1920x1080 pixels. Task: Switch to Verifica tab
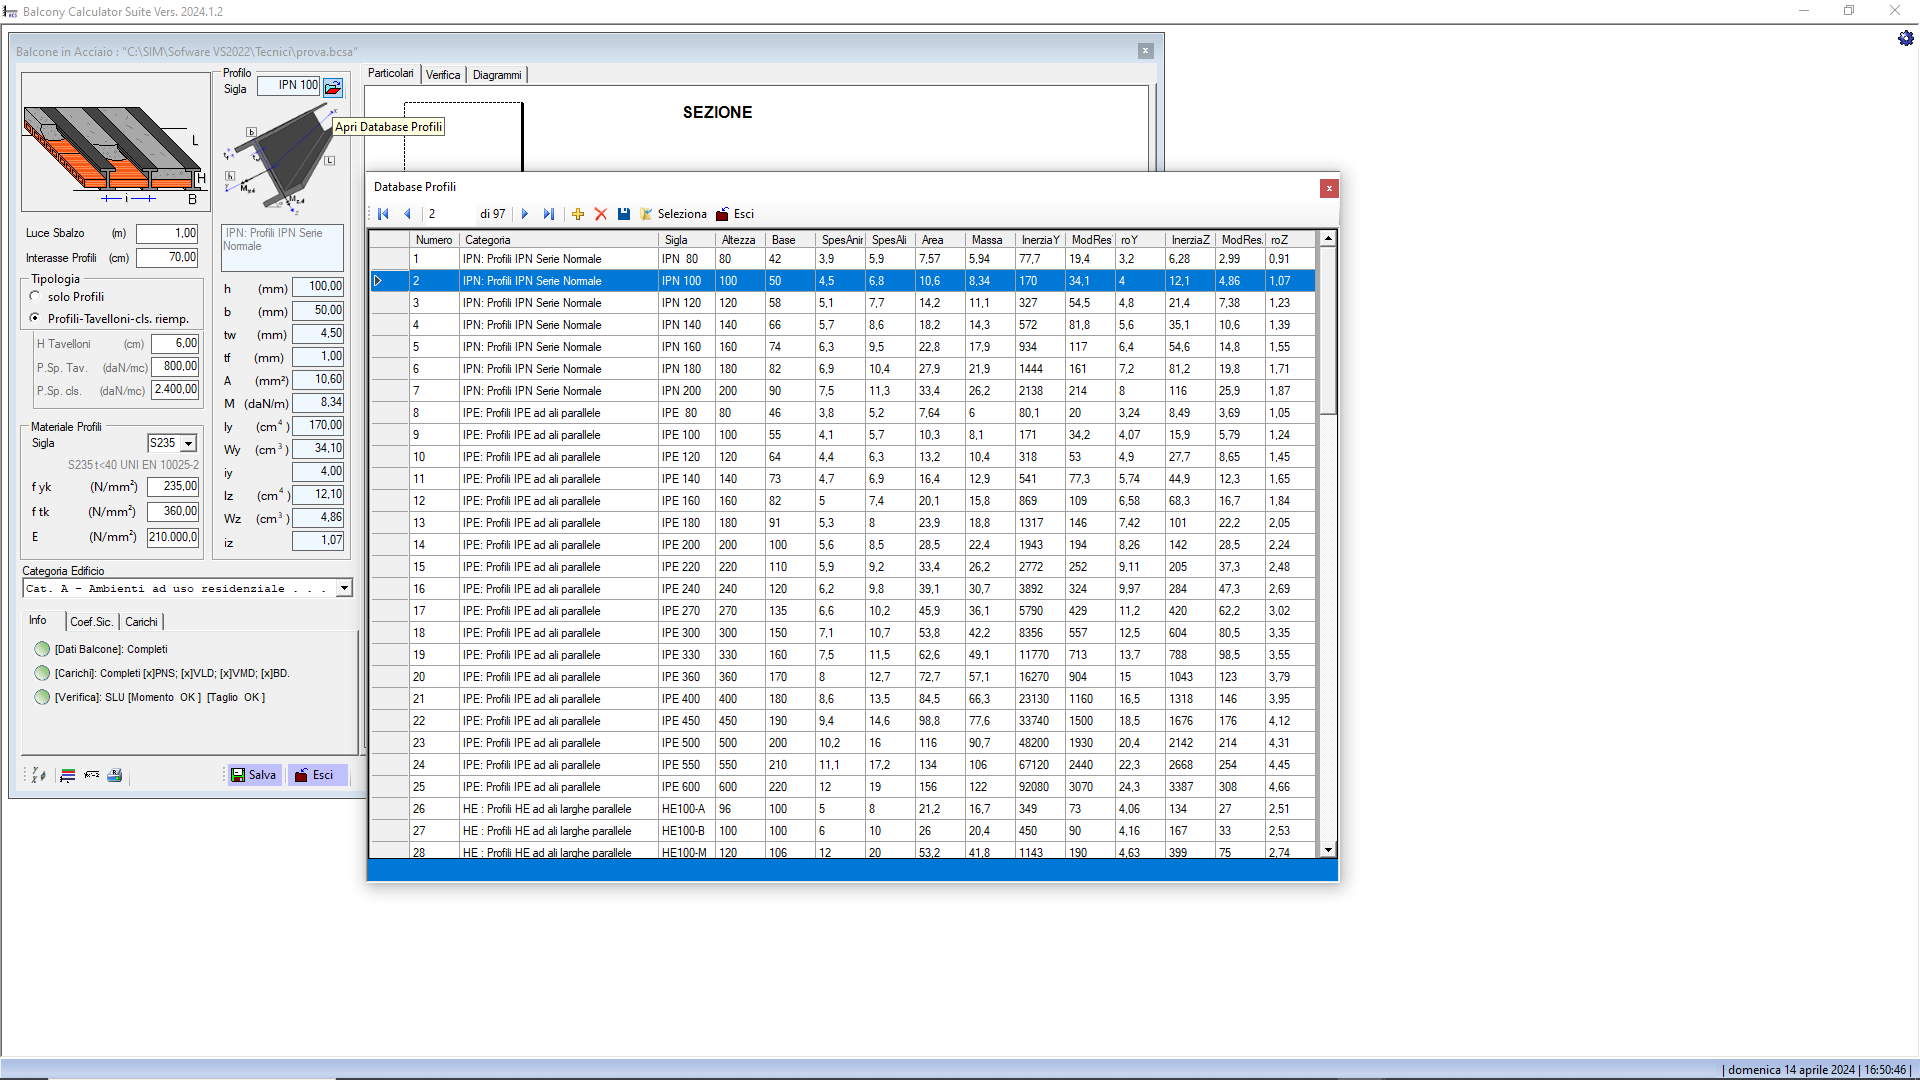(x=443, y=75)
